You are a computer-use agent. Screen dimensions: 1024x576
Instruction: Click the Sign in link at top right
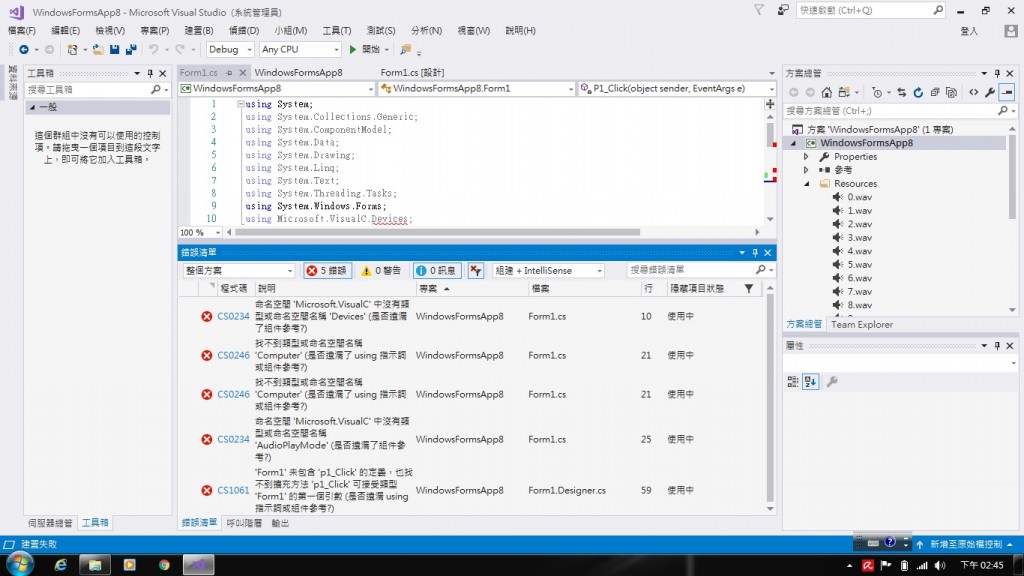[969, 31]
